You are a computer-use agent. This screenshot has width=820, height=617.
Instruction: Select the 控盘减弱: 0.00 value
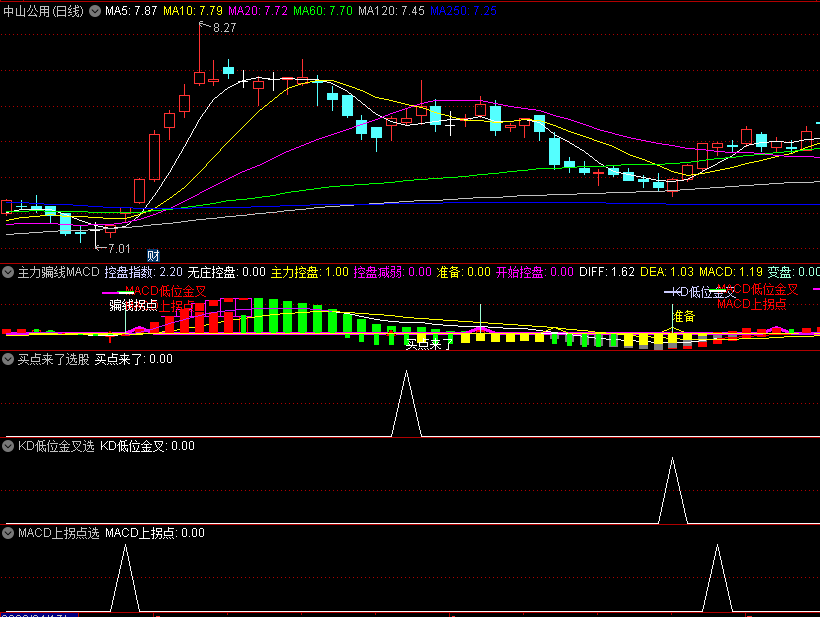tap(393, 272)
